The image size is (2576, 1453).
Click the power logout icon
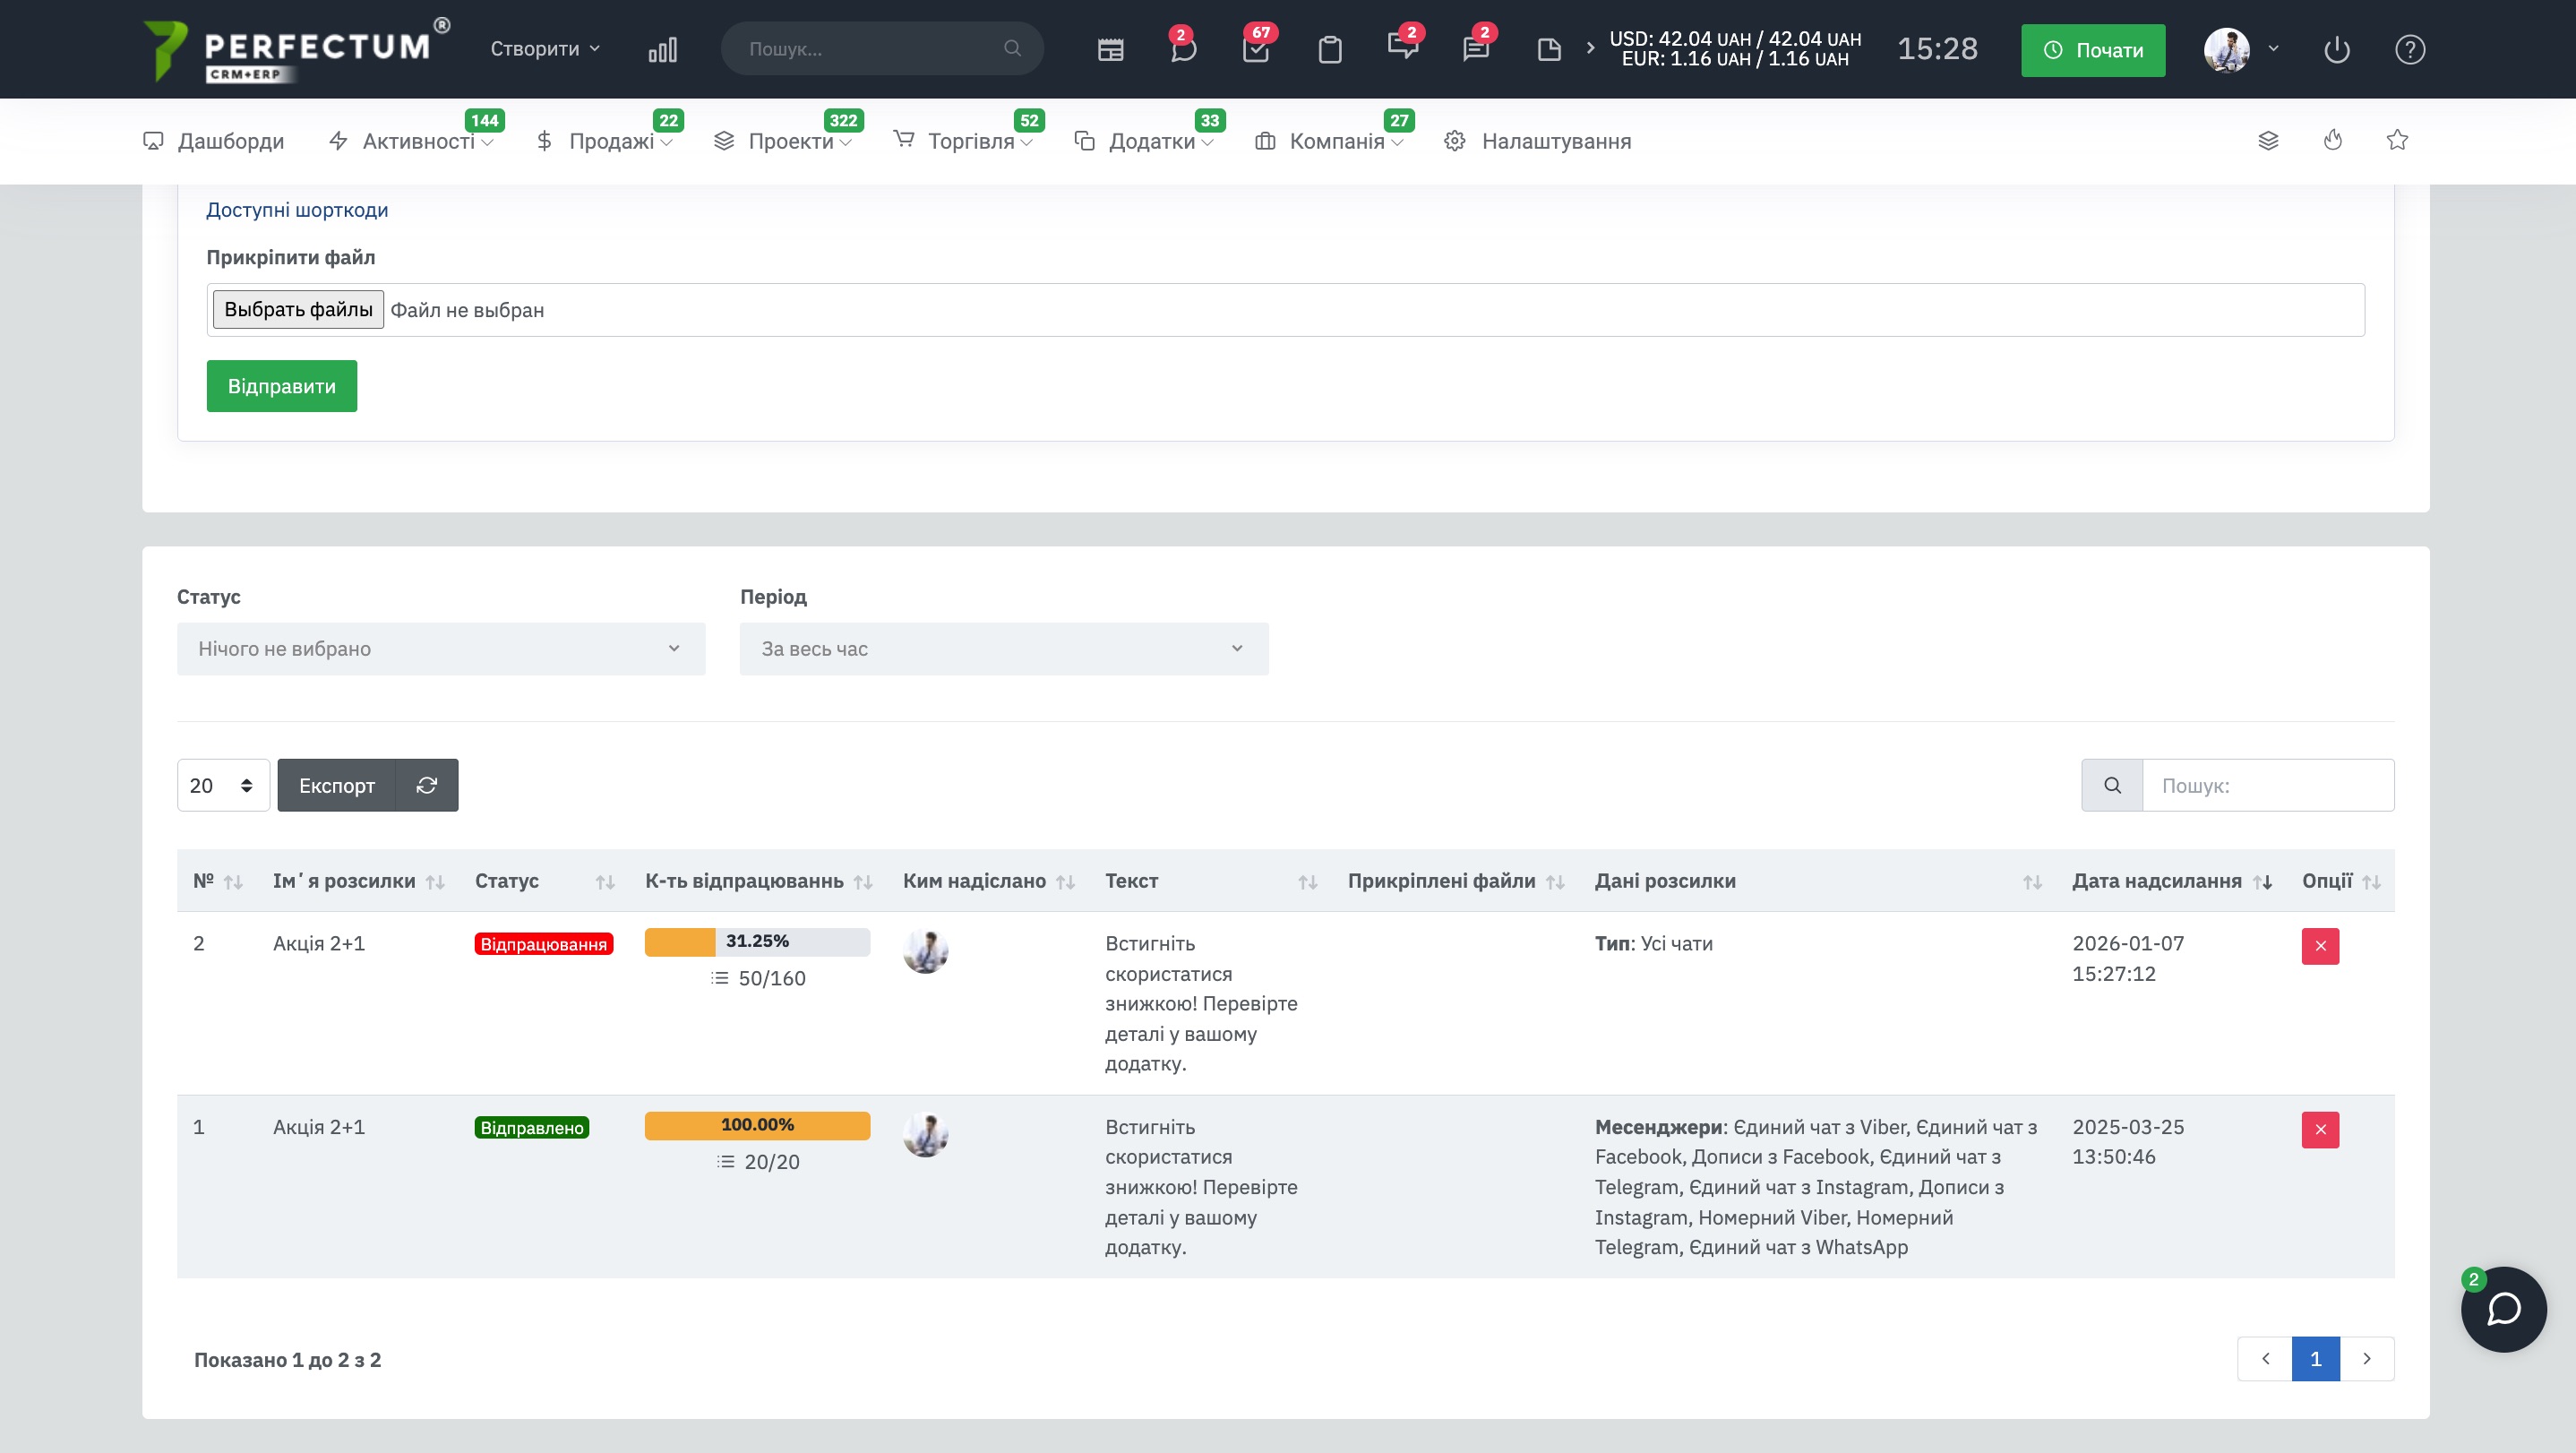point(2336,50)
